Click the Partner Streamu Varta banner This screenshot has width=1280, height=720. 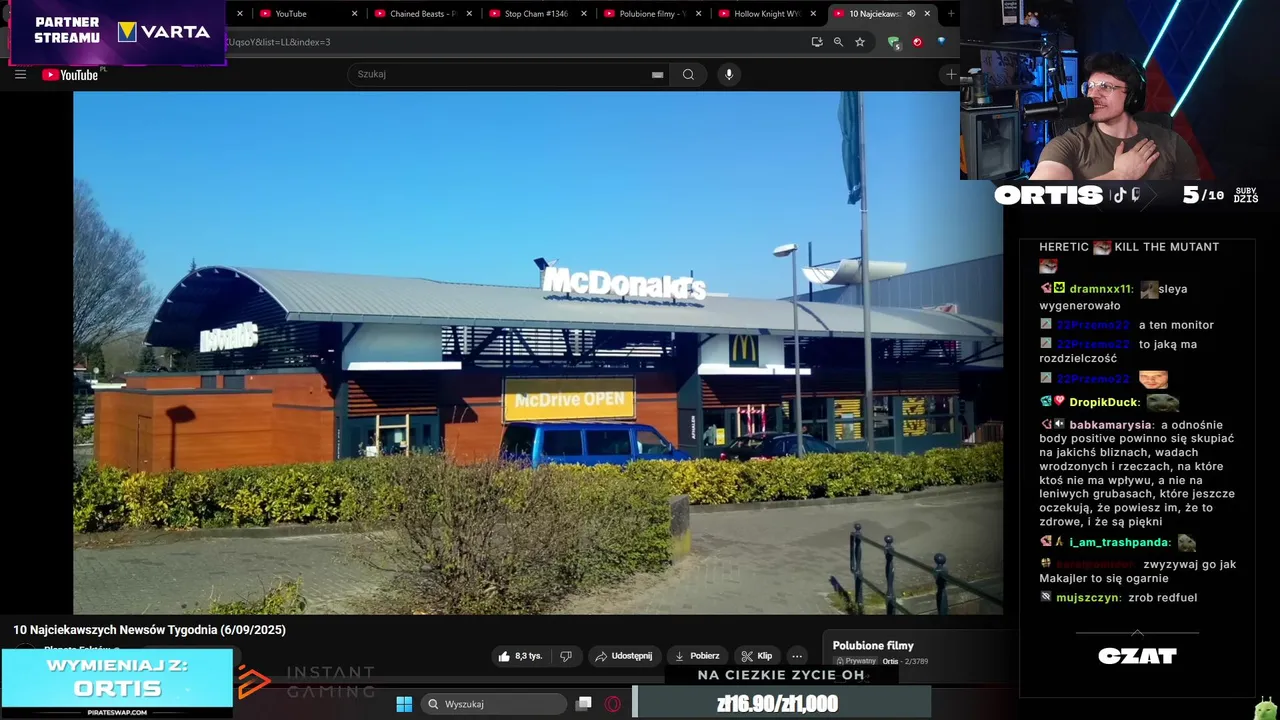tap(118, 32)
